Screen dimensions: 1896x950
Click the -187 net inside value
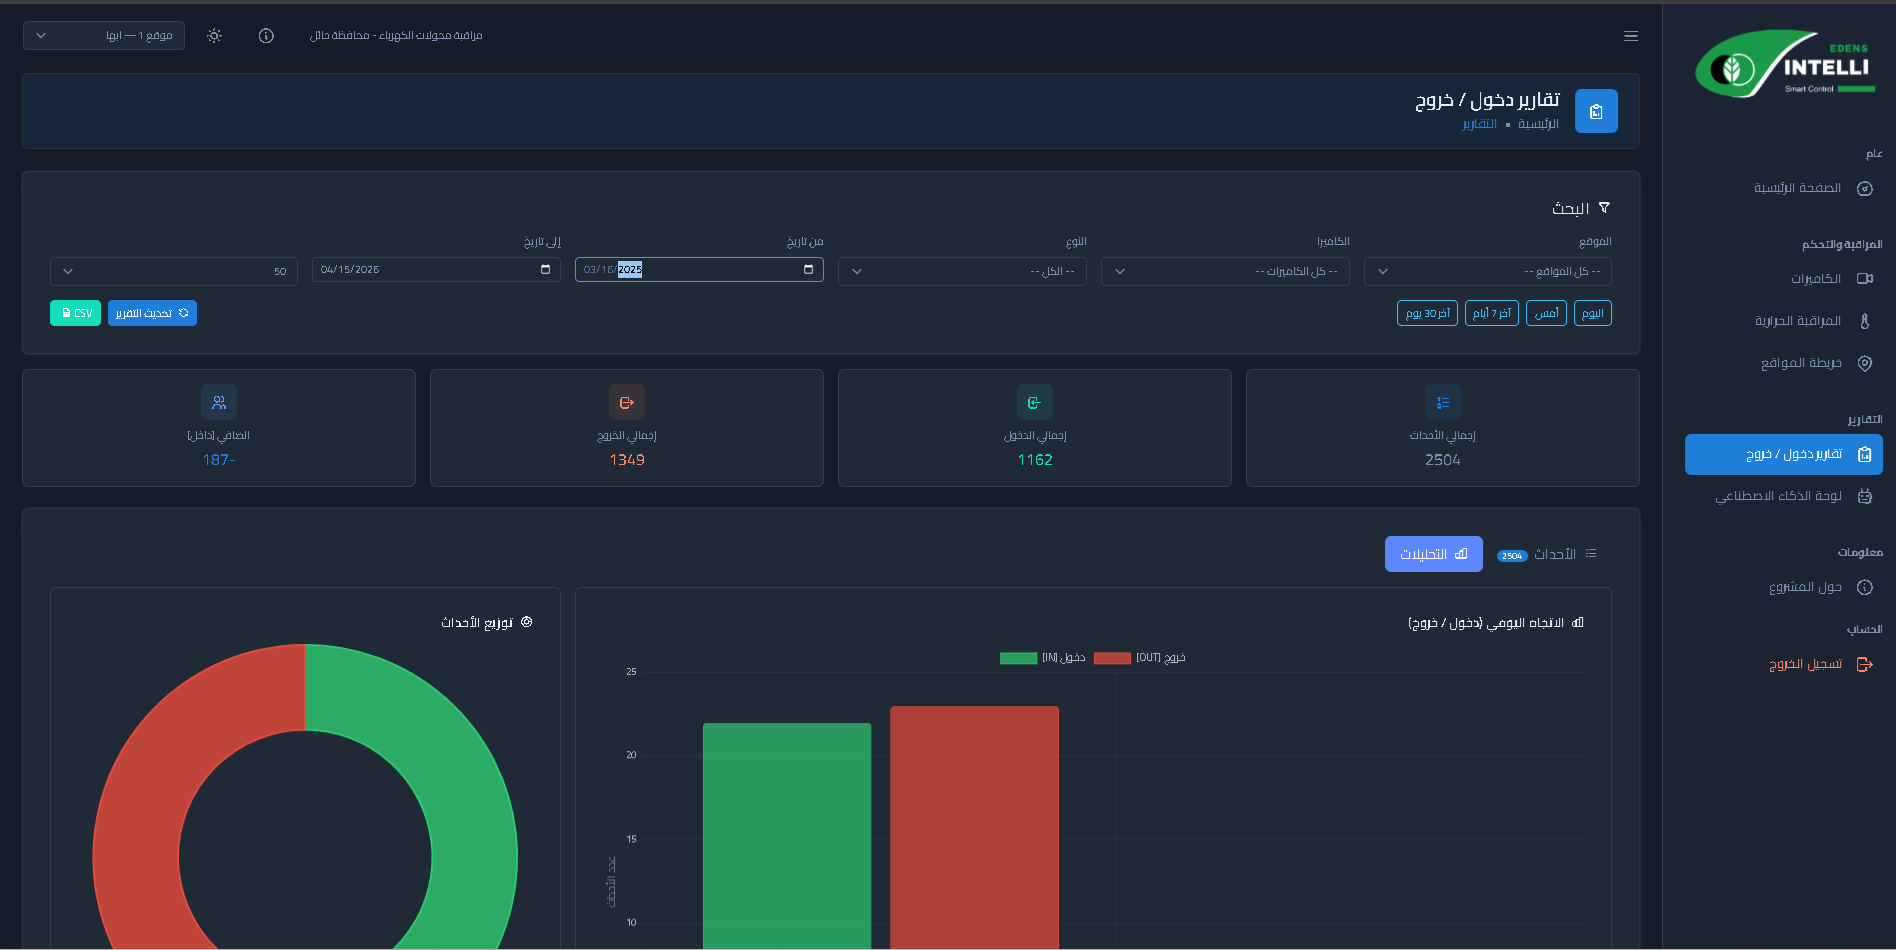pyautogui.click(x=219, y=460)
